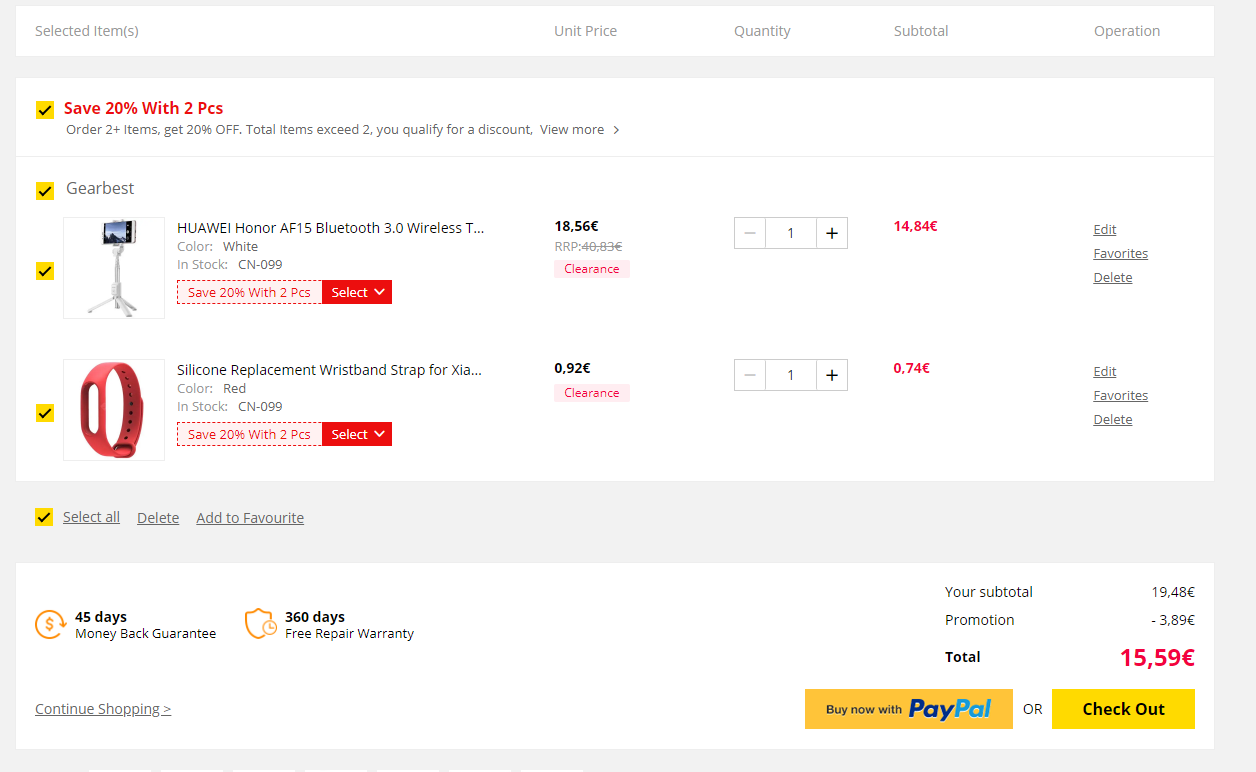Click the Save 20% With 2 Pcs heading
The width and height of the screenshot is (1256, 772).
coord(144,108)
